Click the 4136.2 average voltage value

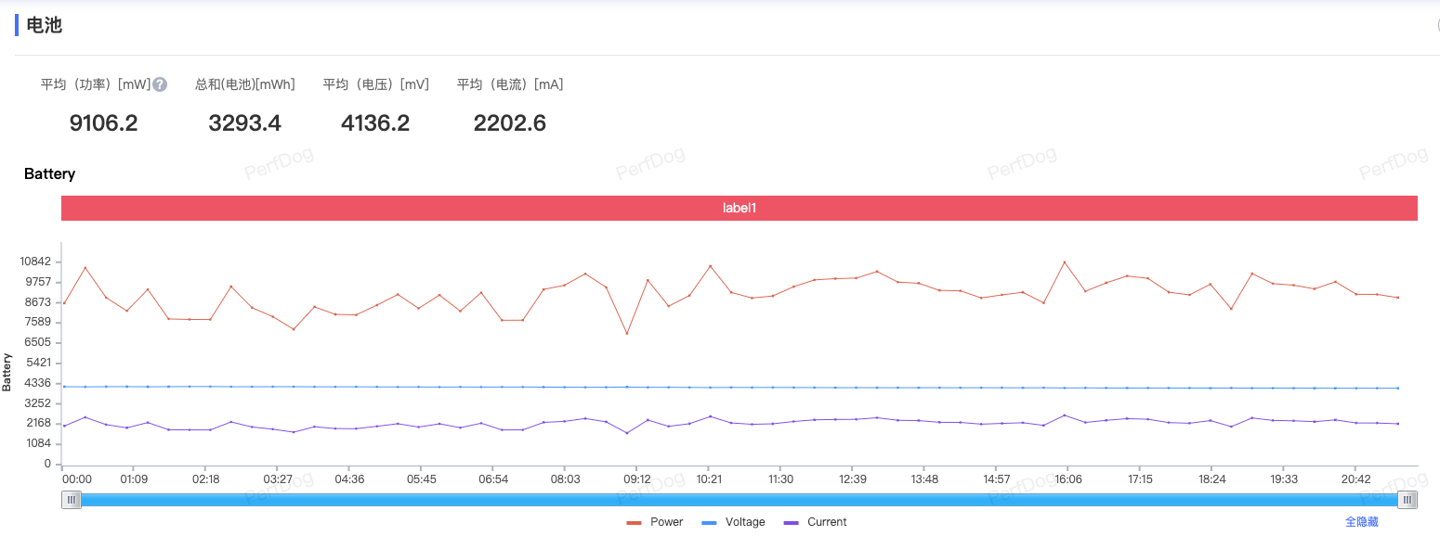point(375,123)
